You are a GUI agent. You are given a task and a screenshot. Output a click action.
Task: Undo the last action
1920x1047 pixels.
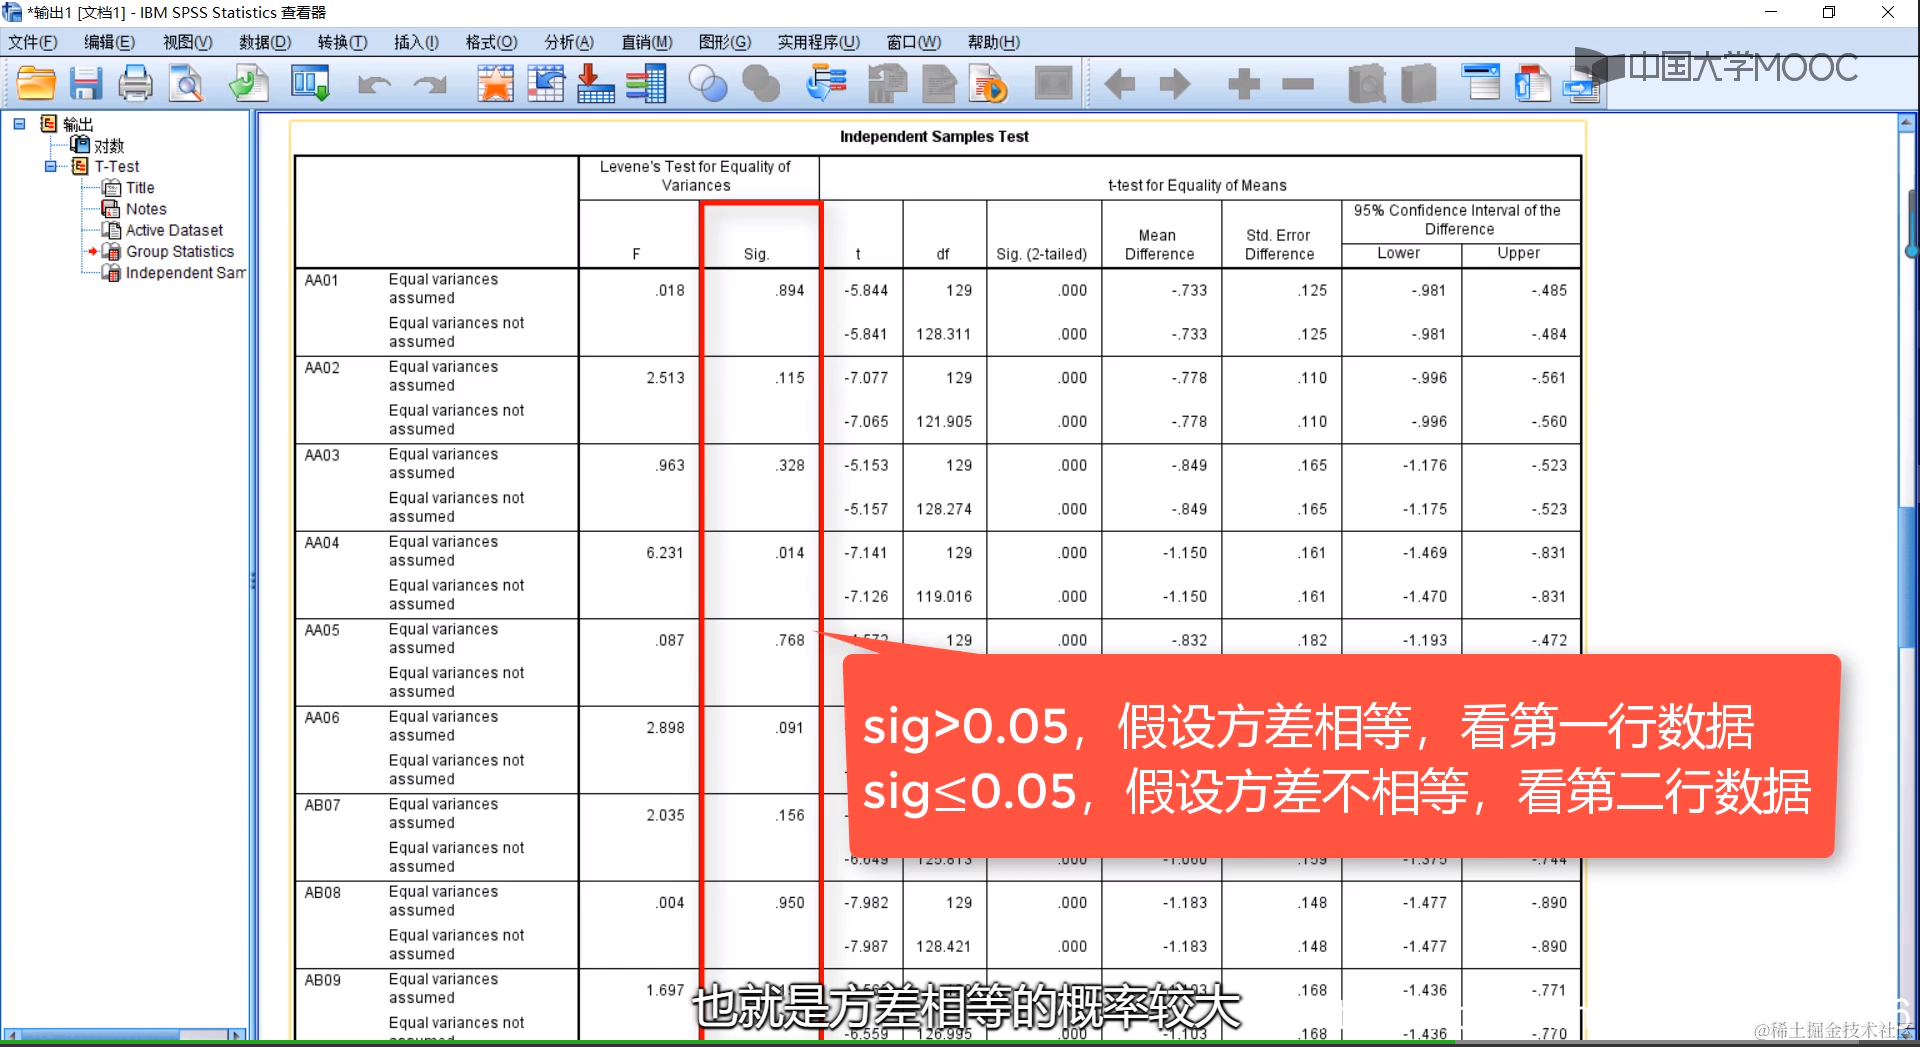click(x=372, y=83)
